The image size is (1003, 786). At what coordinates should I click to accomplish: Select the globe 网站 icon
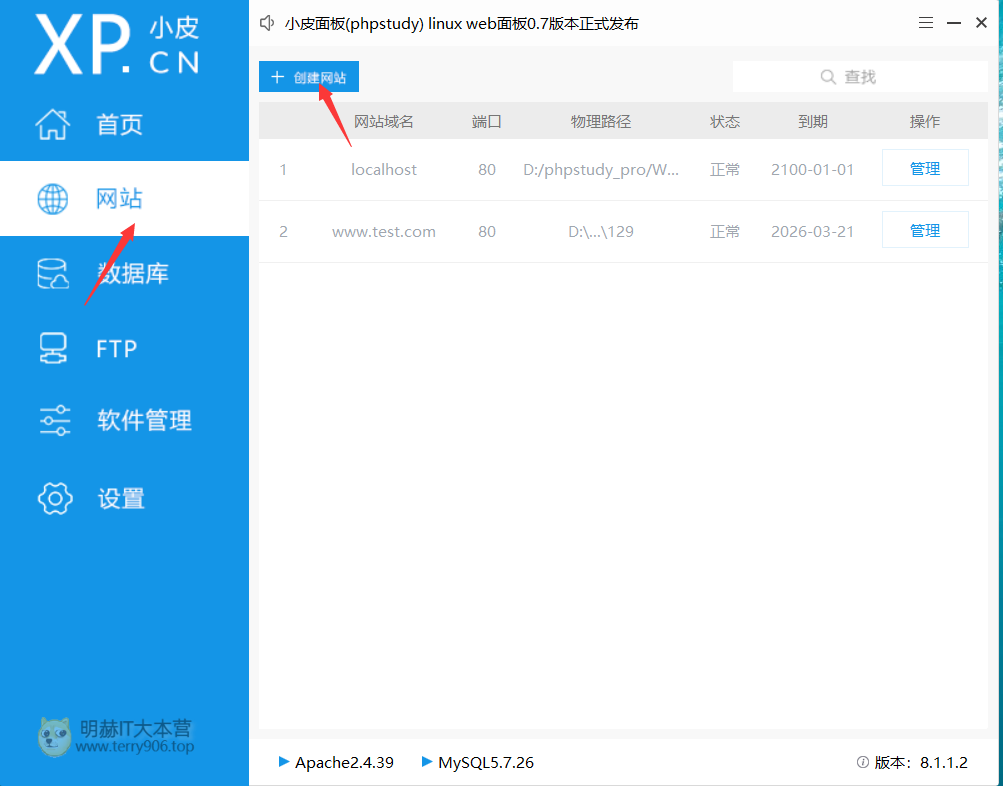(52, 199)
